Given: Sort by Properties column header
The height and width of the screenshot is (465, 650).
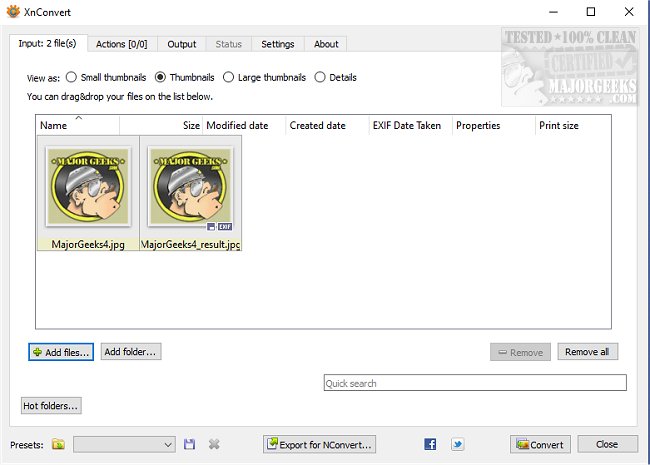Looking at the screenshot, I should (494, 125).
